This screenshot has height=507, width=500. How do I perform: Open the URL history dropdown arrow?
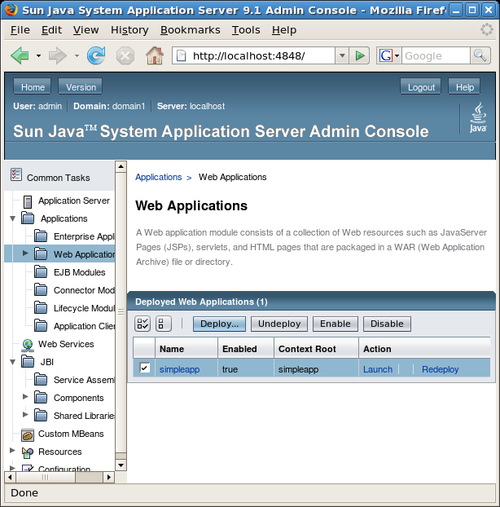342,56
